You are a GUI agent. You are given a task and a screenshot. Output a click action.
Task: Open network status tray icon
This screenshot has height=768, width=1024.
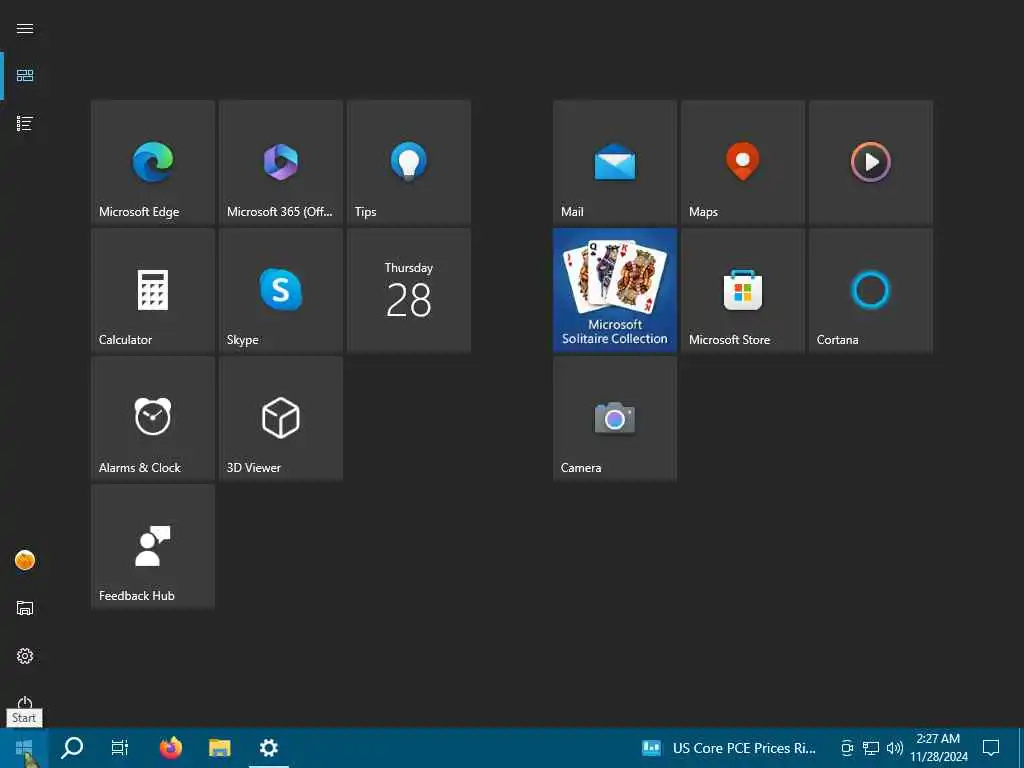coord(871,748)
